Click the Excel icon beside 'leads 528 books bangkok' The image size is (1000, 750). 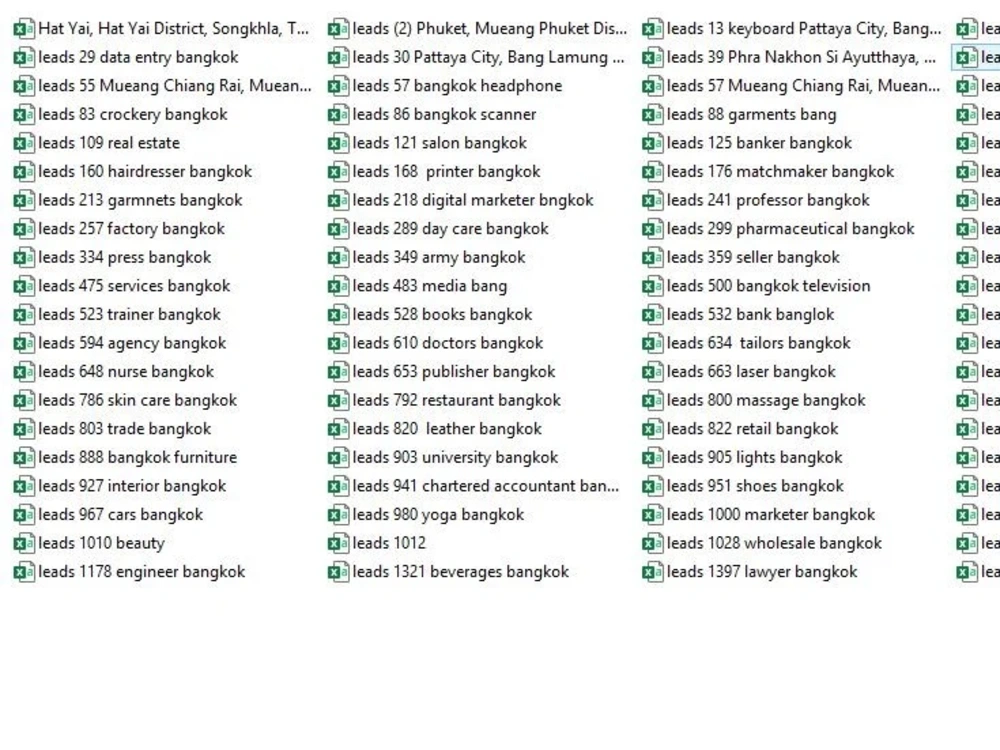(x=338, y=315)
